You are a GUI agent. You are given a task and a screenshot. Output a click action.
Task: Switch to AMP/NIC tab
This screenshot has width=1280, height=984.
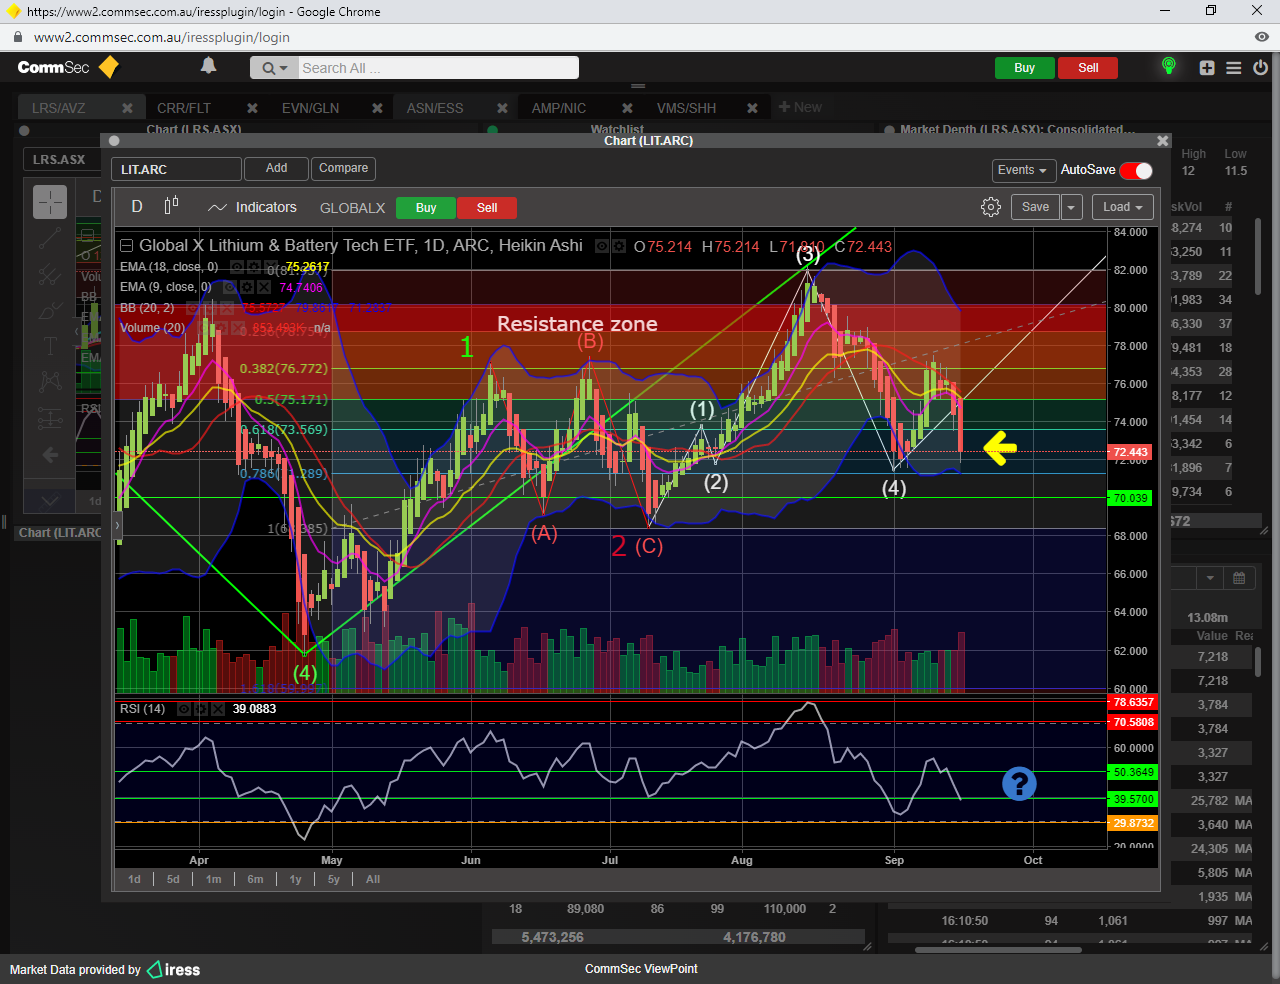click(559, 108)
